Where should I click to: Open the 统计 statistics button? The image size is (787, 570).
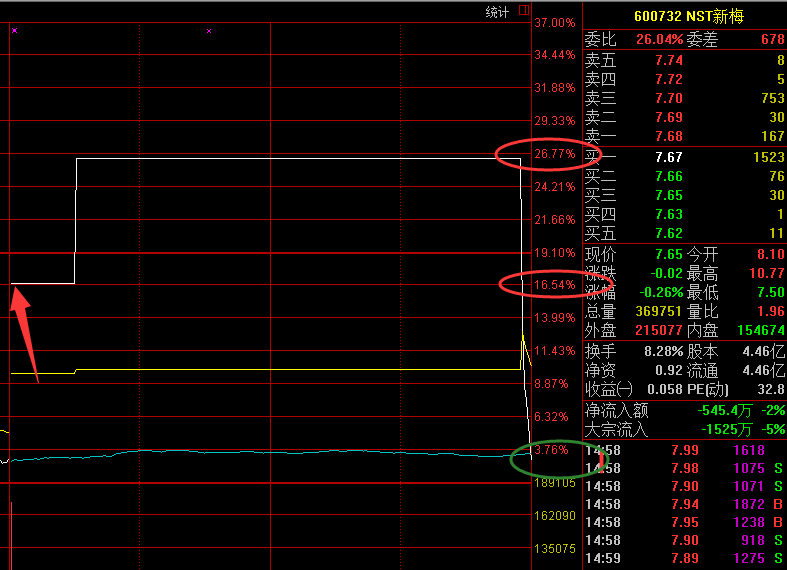pos(497,12)
